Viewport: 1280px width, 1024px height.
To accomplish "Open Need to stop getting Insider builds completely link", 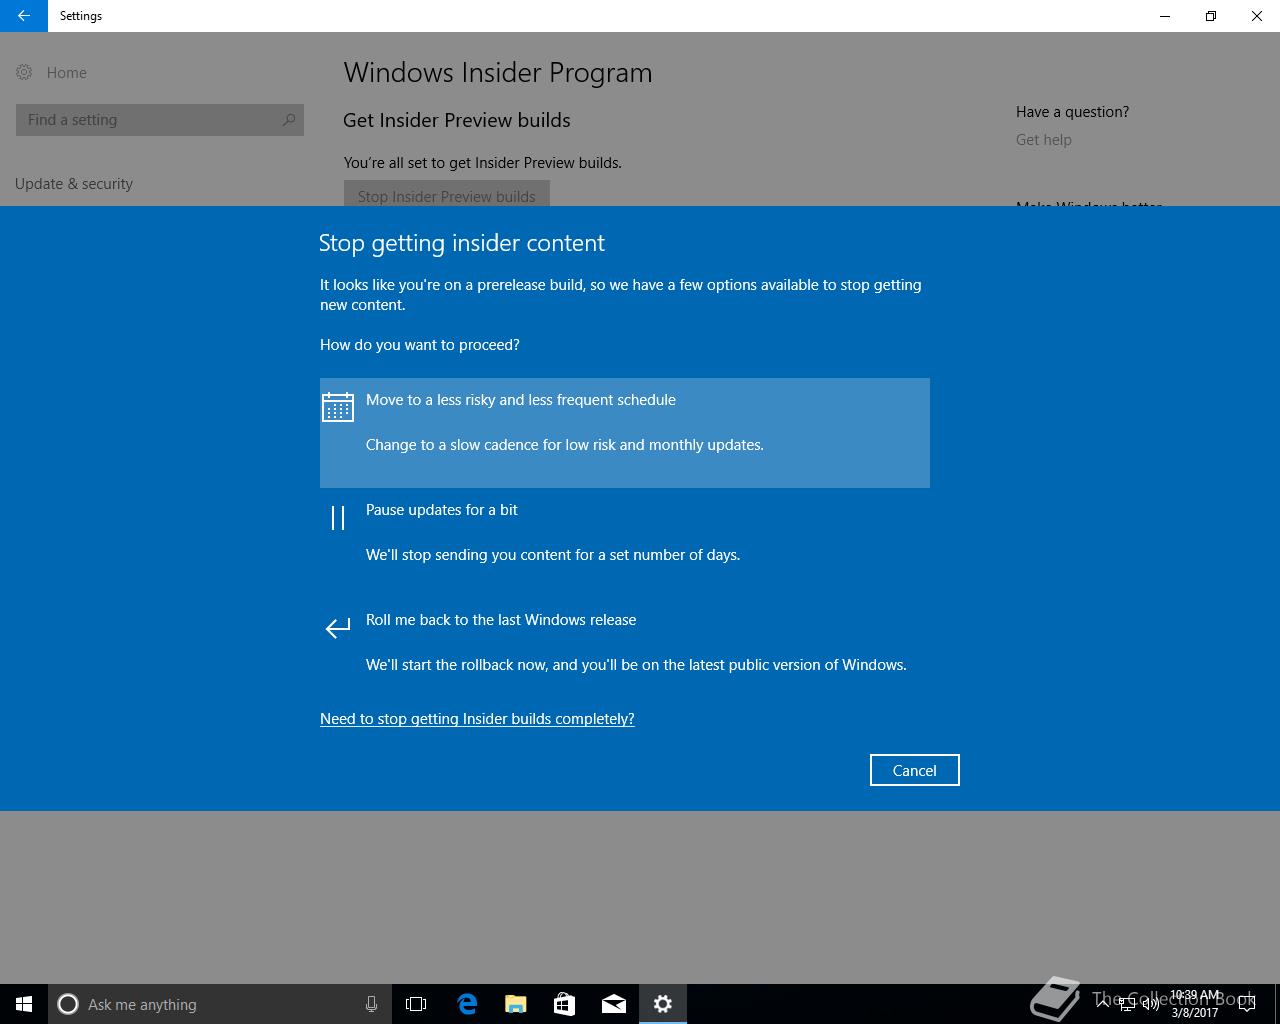I will (x=477, y=719).
